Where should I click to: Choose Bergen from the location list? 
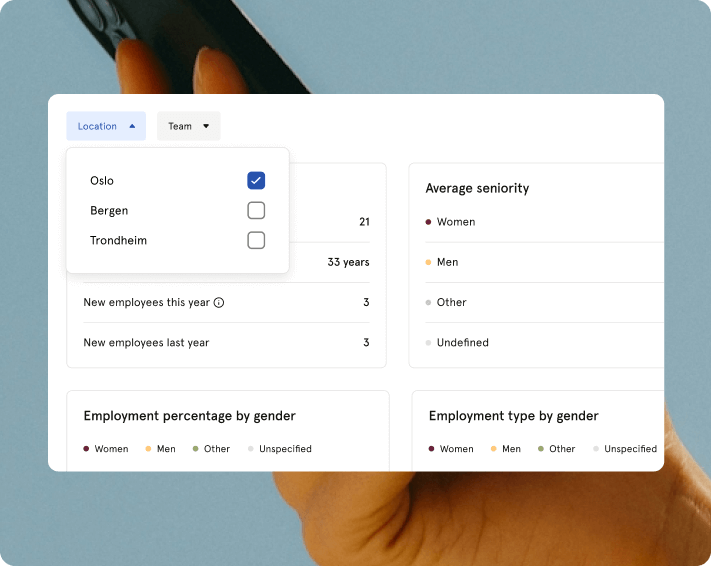[109, 211]
